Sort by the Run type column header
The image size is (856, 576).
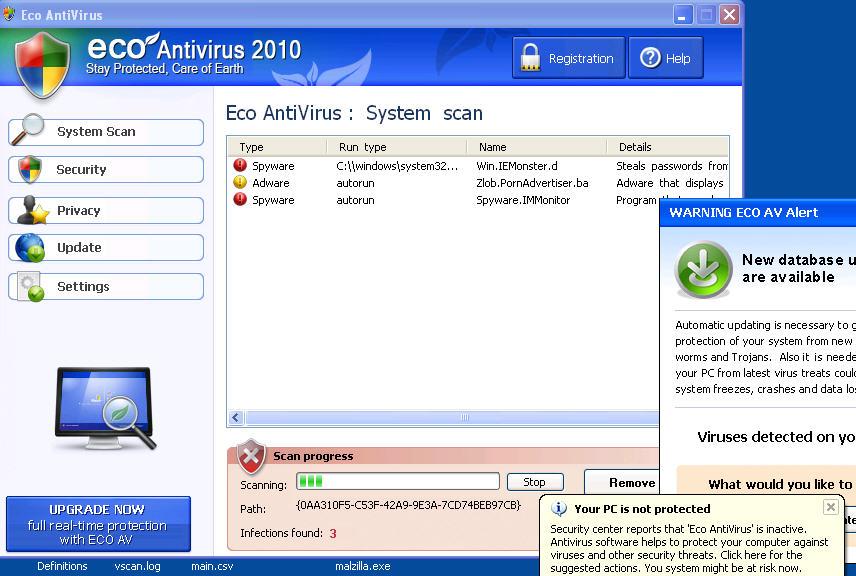click(396, 147)
